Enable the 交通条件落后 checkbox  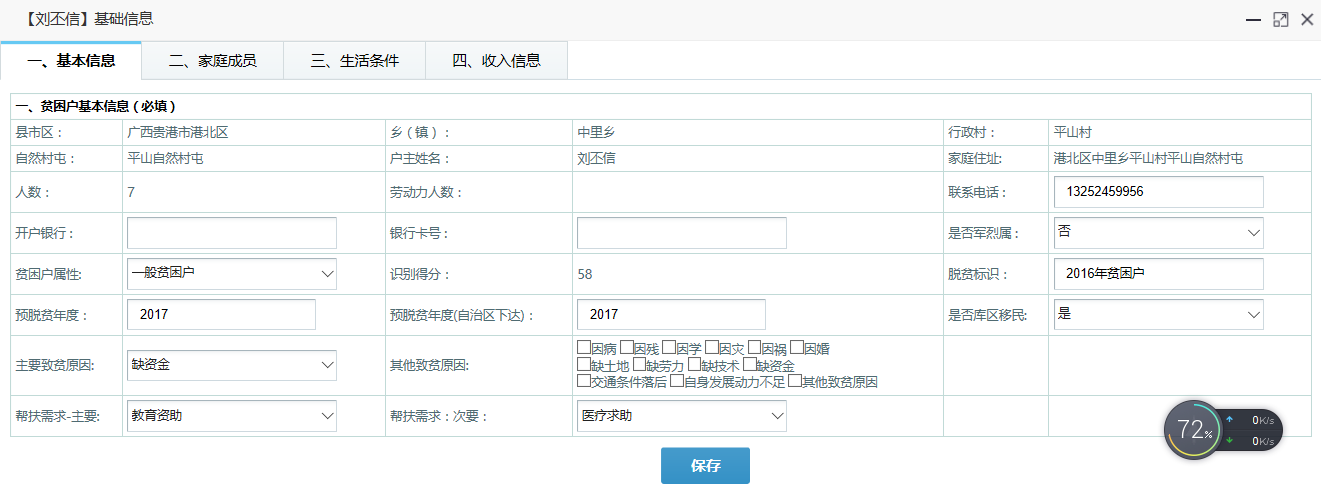point(584,381)
